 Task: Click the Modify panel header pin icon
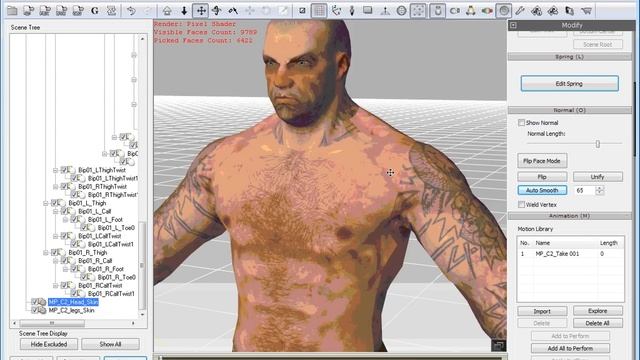513,25
